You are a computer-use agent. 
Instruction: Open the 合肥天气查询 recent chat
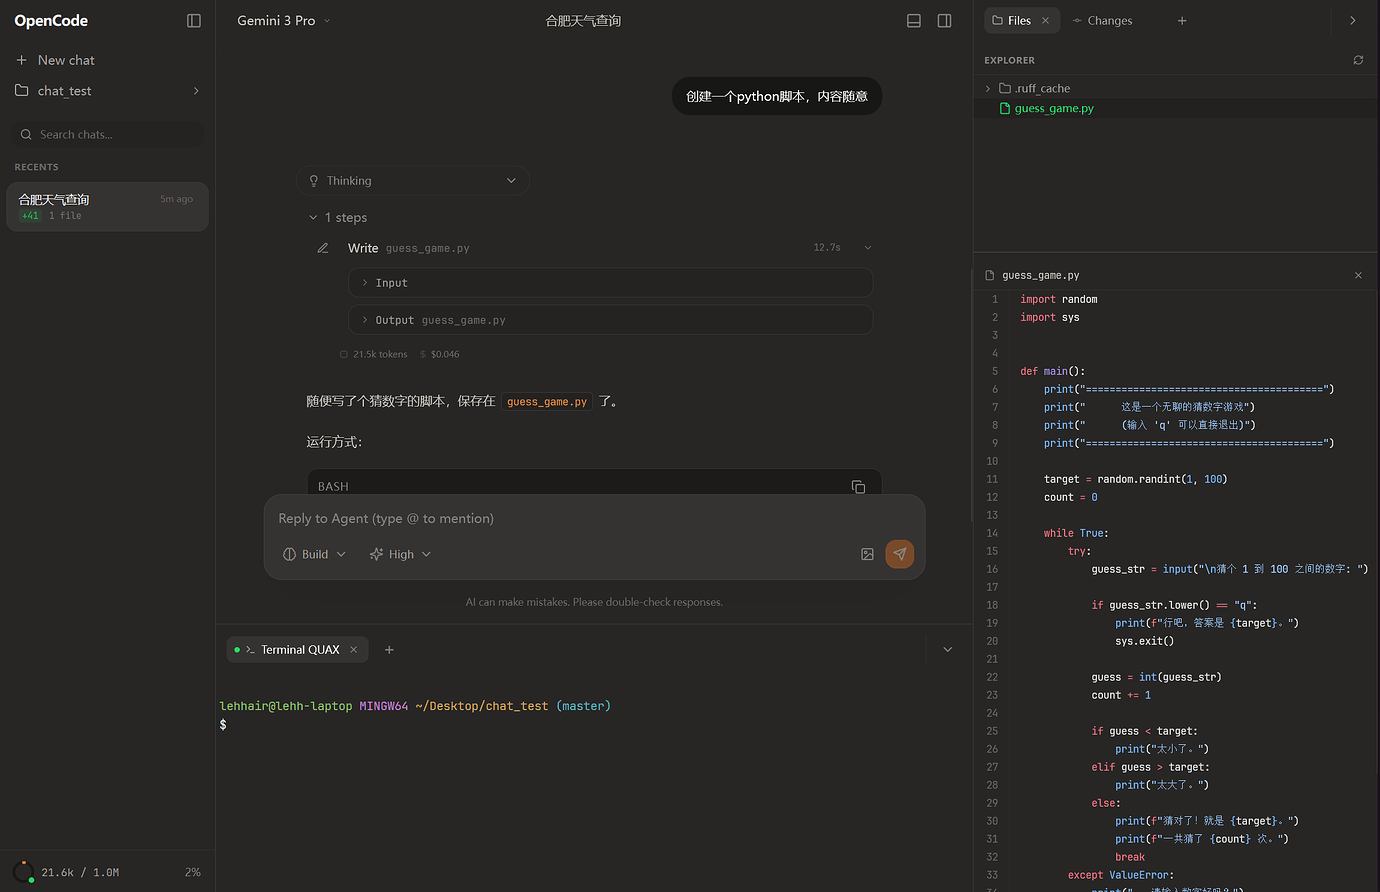point(107,207)
